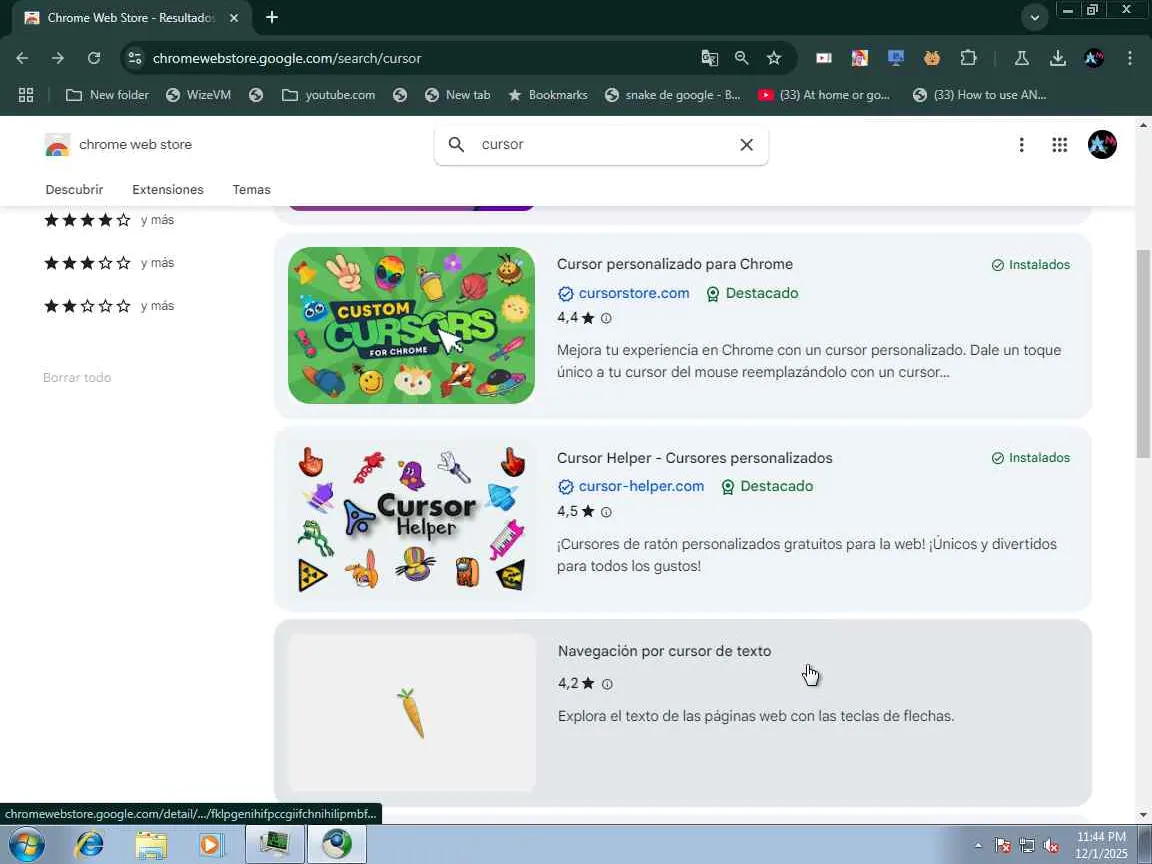Open the Google apps grid
This screenshot has width=1152, height=864.
1059,145
